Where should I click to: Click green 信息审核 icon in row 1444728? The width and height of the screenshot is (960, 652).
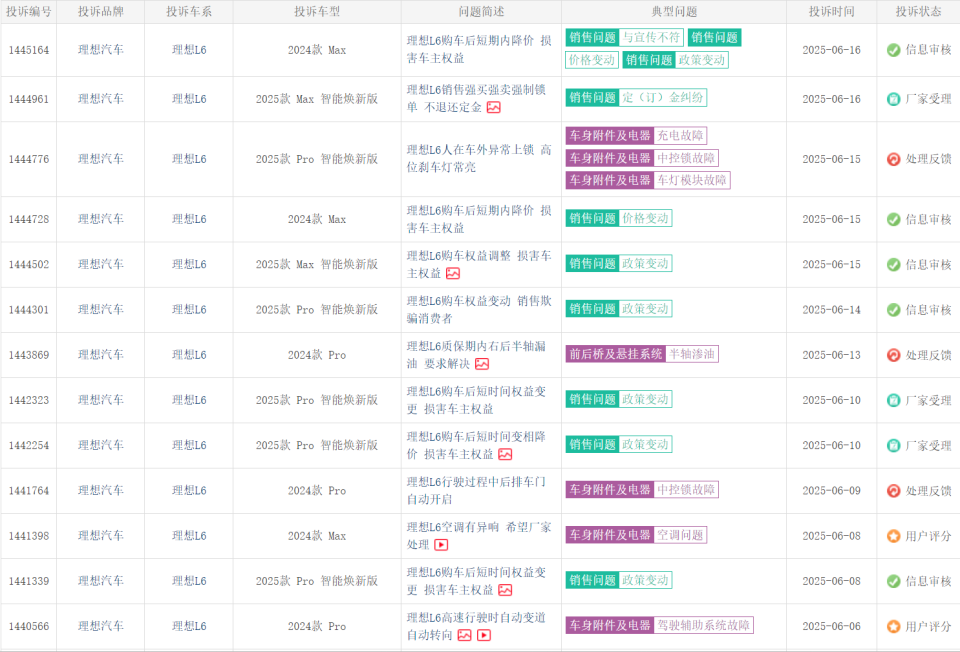(x=893, y=219)
